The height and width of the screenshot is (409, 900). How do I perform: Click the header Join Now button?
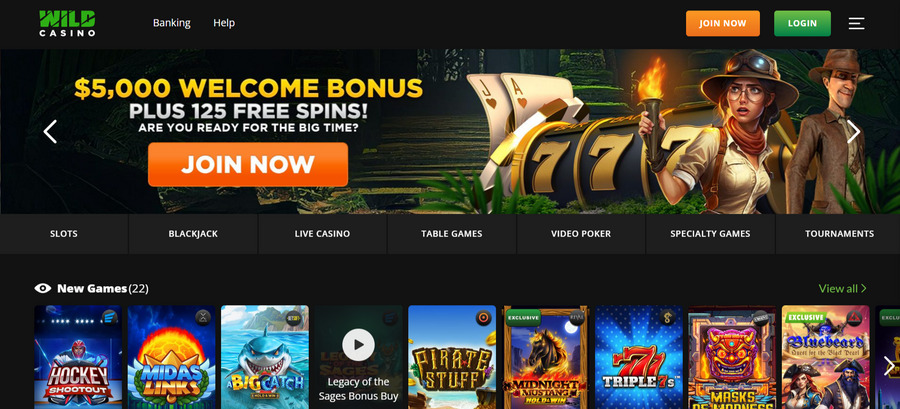[723, 24]
